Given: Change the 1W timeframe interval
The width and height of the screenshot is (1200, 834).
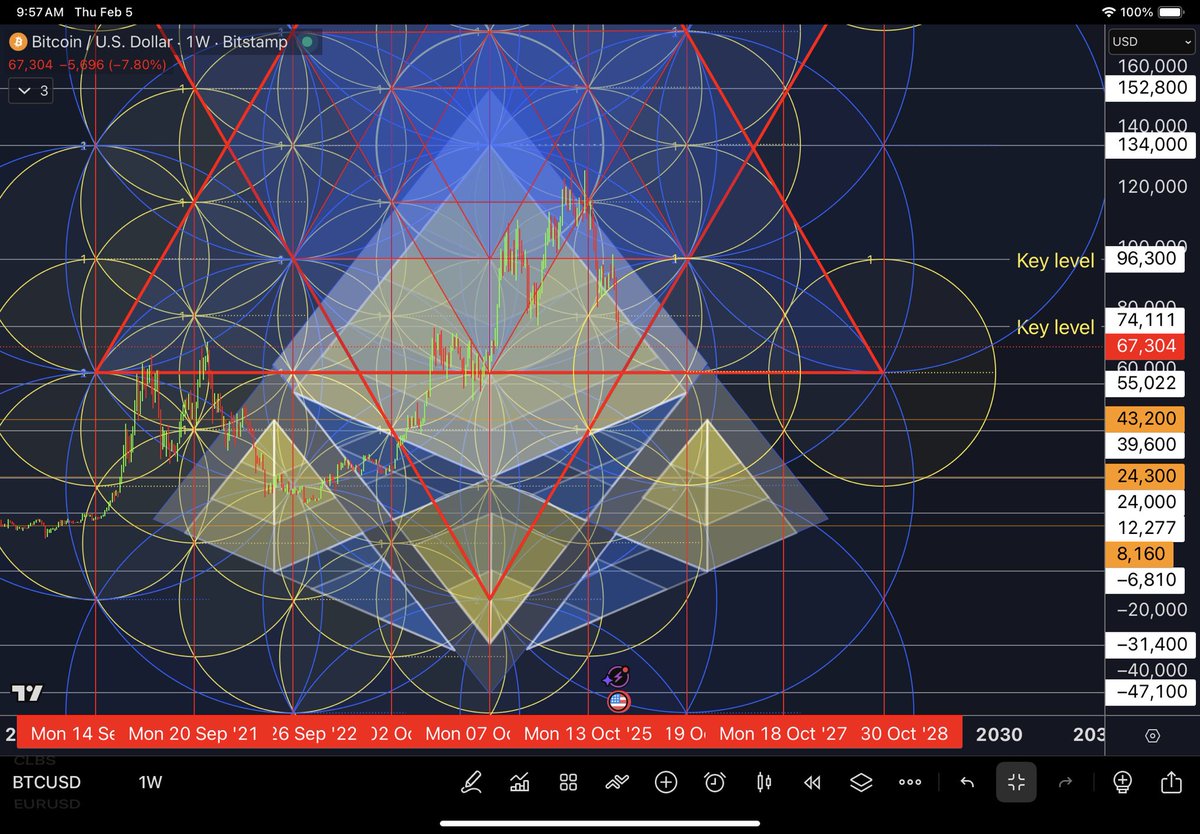Looking at the screenshot, I should click(150, 782).
